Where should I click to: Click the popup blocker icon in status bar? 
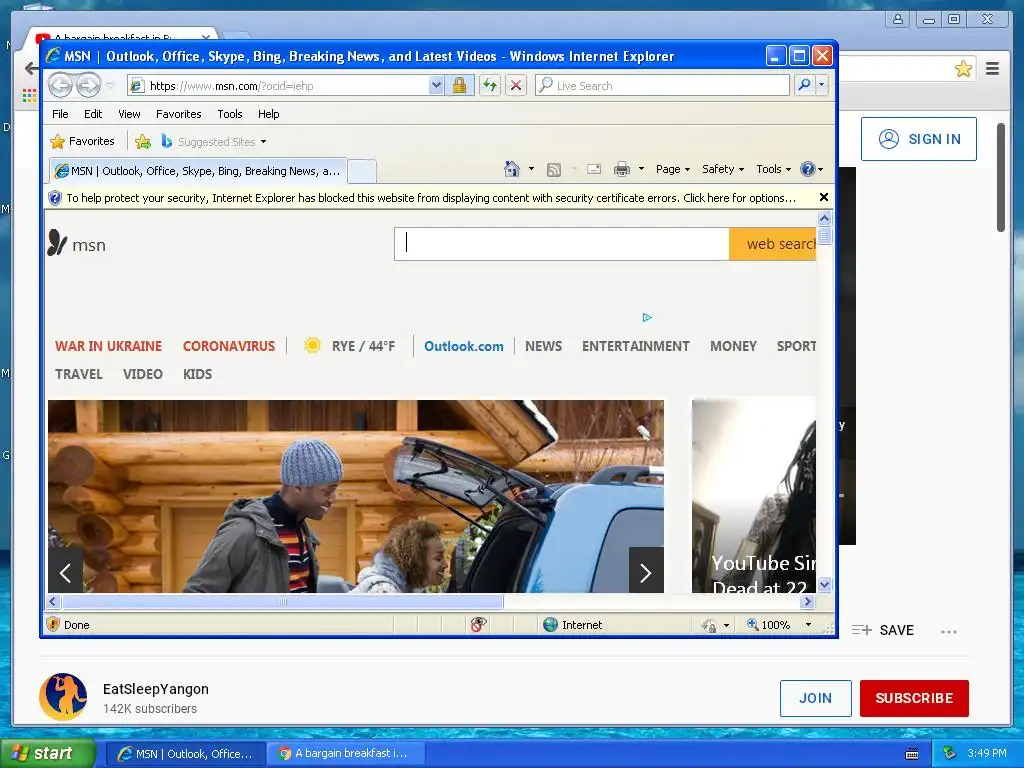(x=479, y=625)
